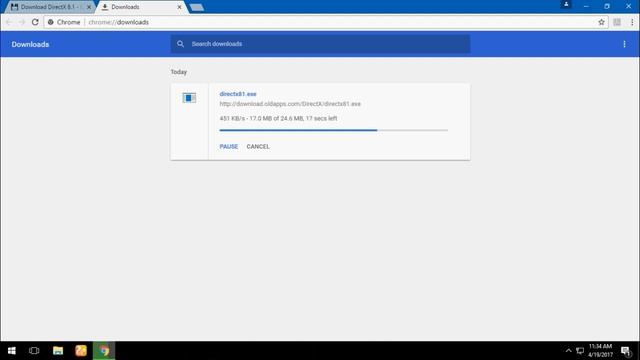Screen dimensions: 640x360
Task: Click the Today date label
Action: coord(179,72)
